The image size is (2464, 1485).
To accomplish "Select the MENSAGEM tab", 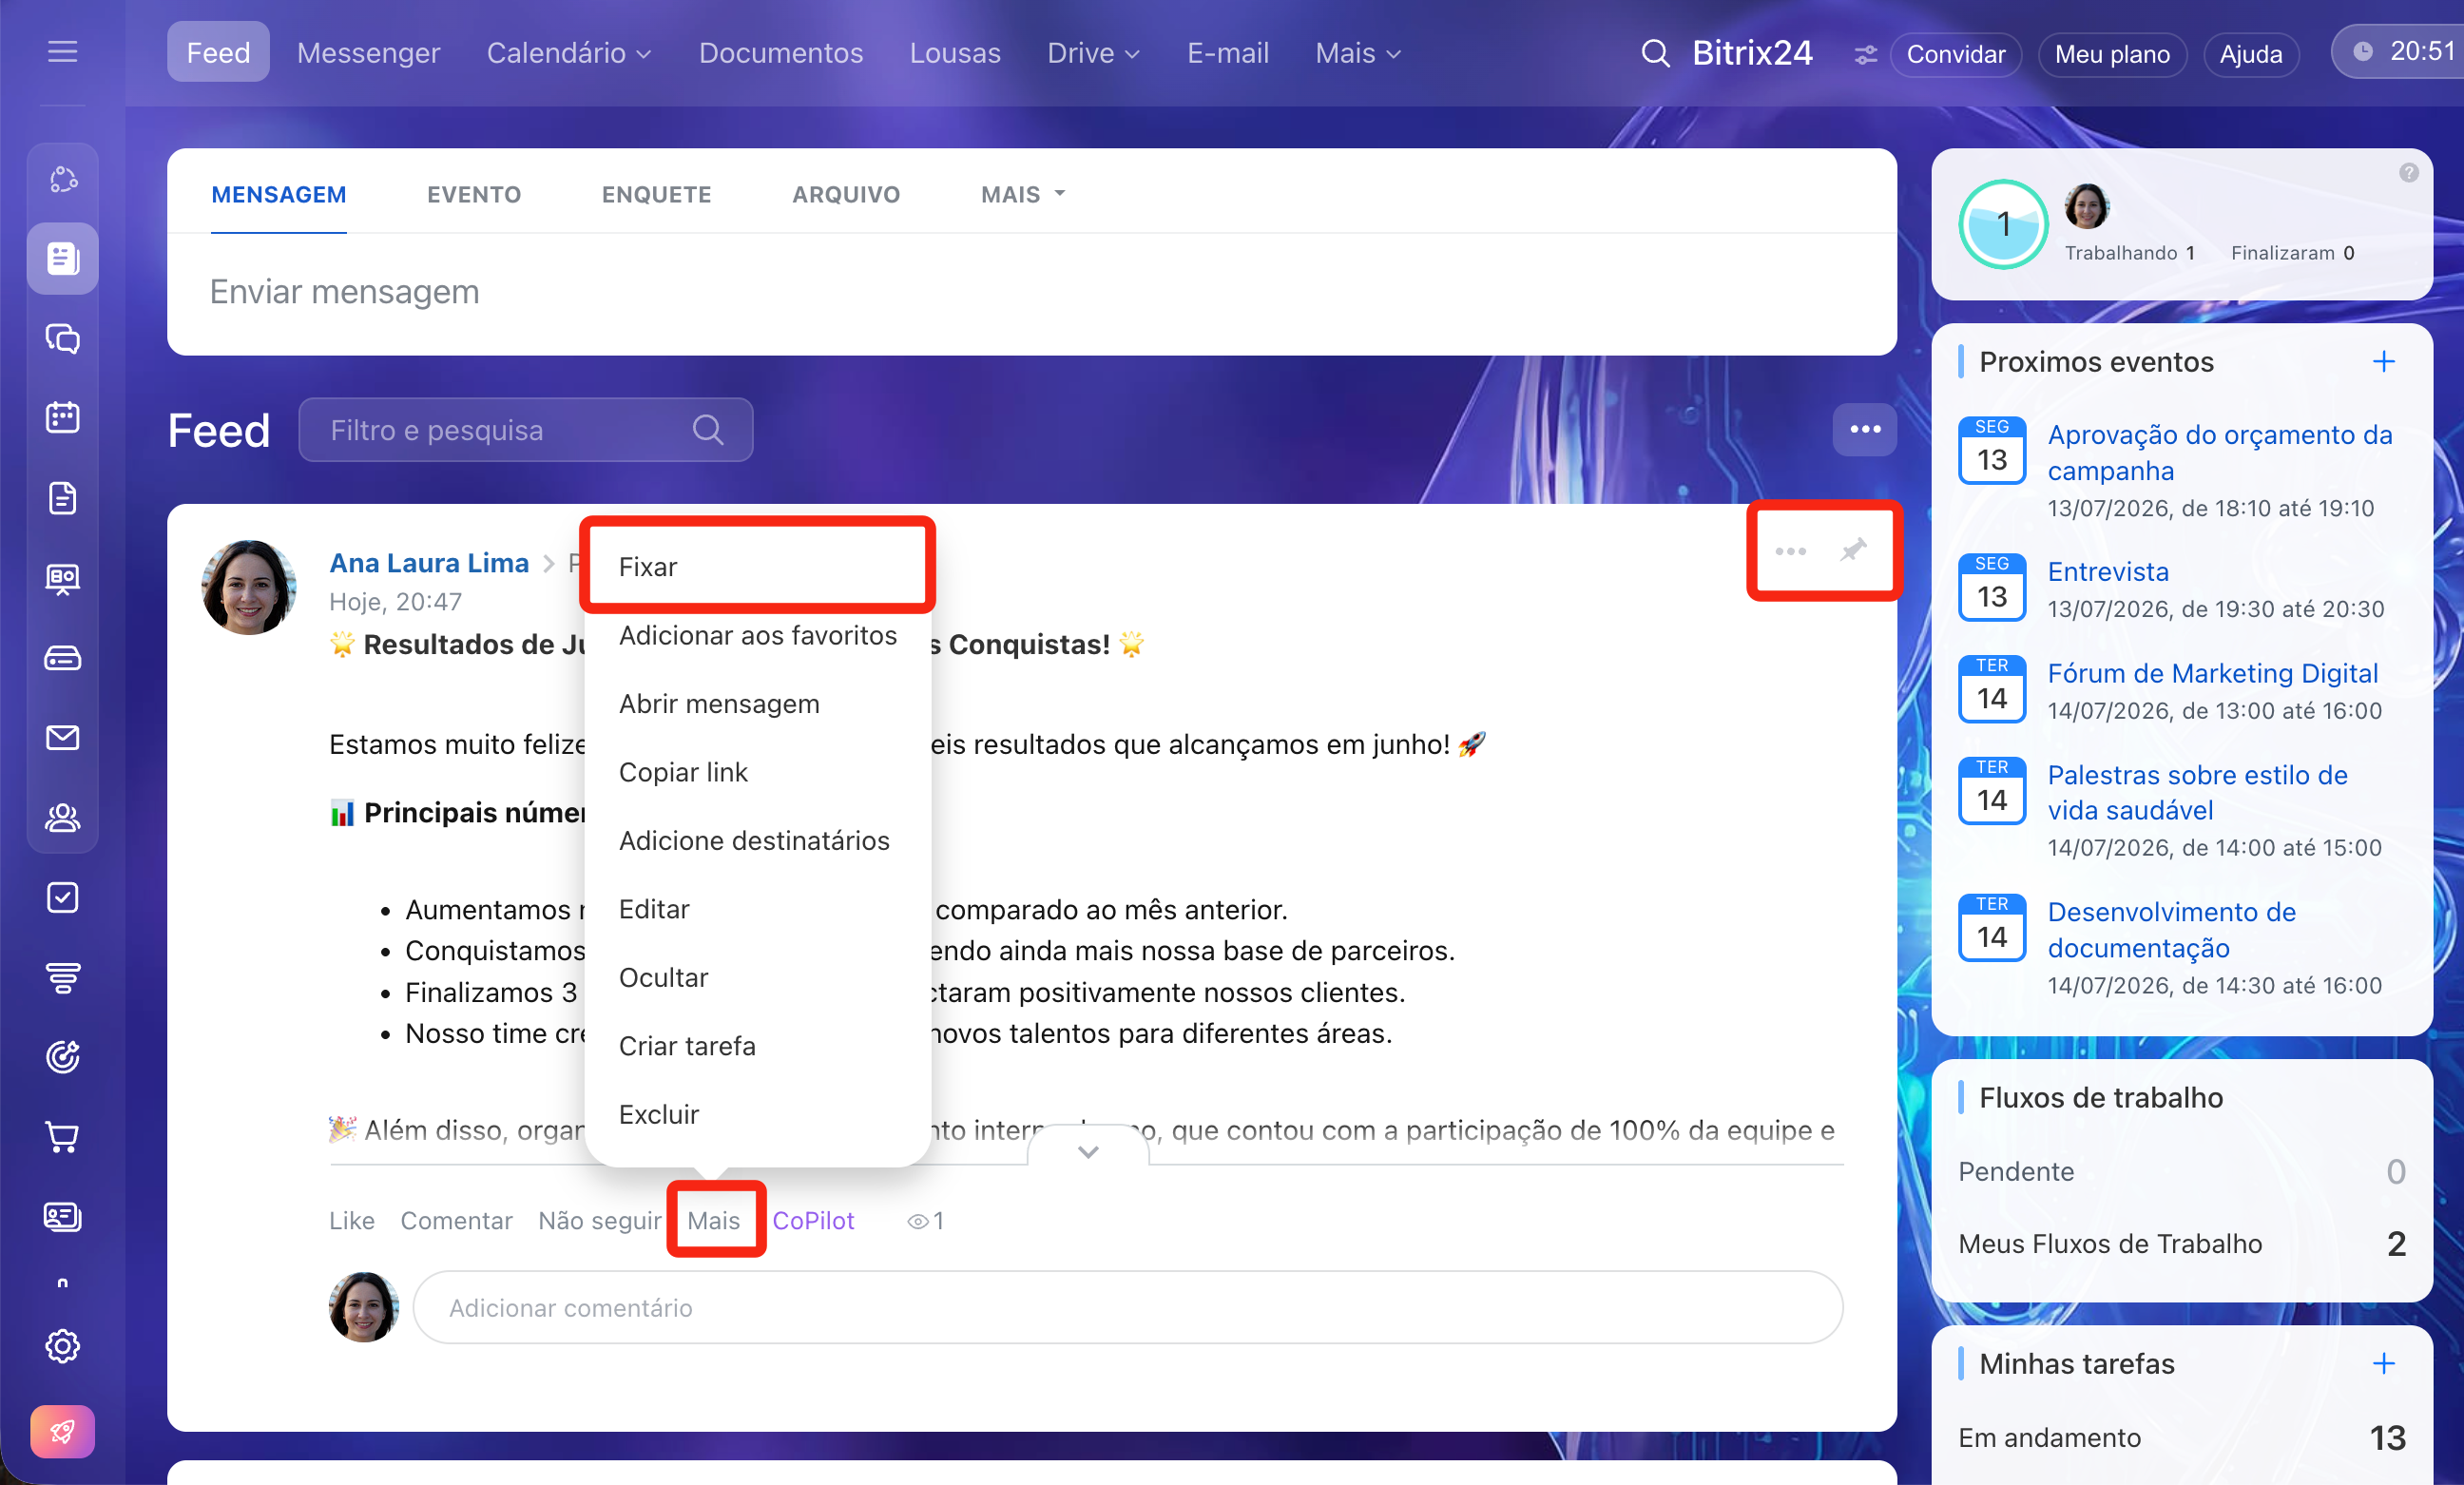I will (278, 194).
